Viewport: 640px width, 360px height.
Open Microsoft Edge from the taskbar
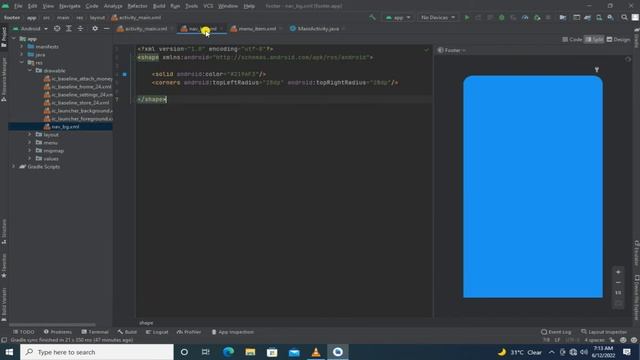pos(228,352)
